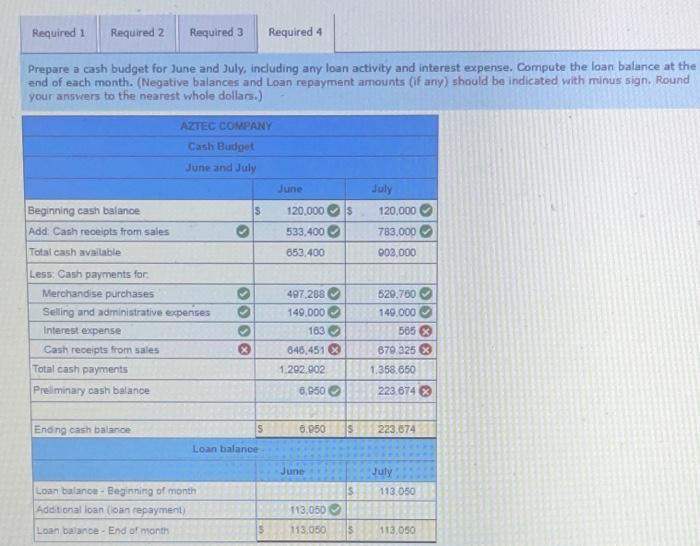
Task: Click green check beside July 149,000
Action: pyautogui.click(x=426, y=312)
